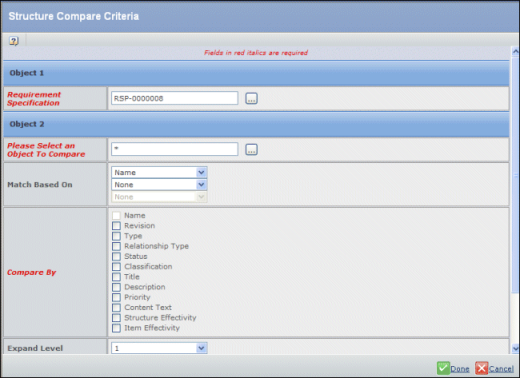Viewport: 520px width, 378px height.
Task: Click the Object 1 section header
Action: 256,73
